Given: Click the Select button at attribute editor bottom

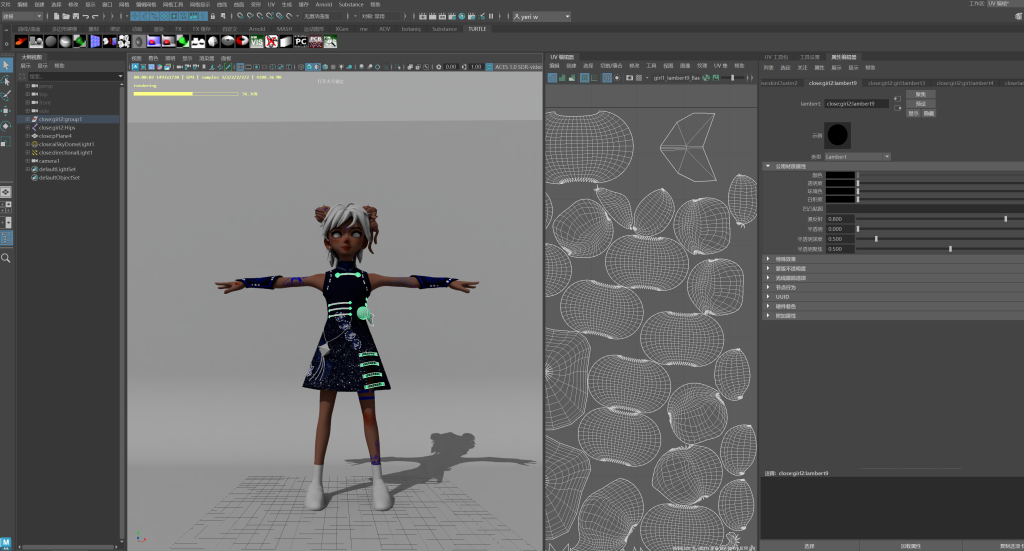Looking at the screenshot, I should [x=809, y=546].
